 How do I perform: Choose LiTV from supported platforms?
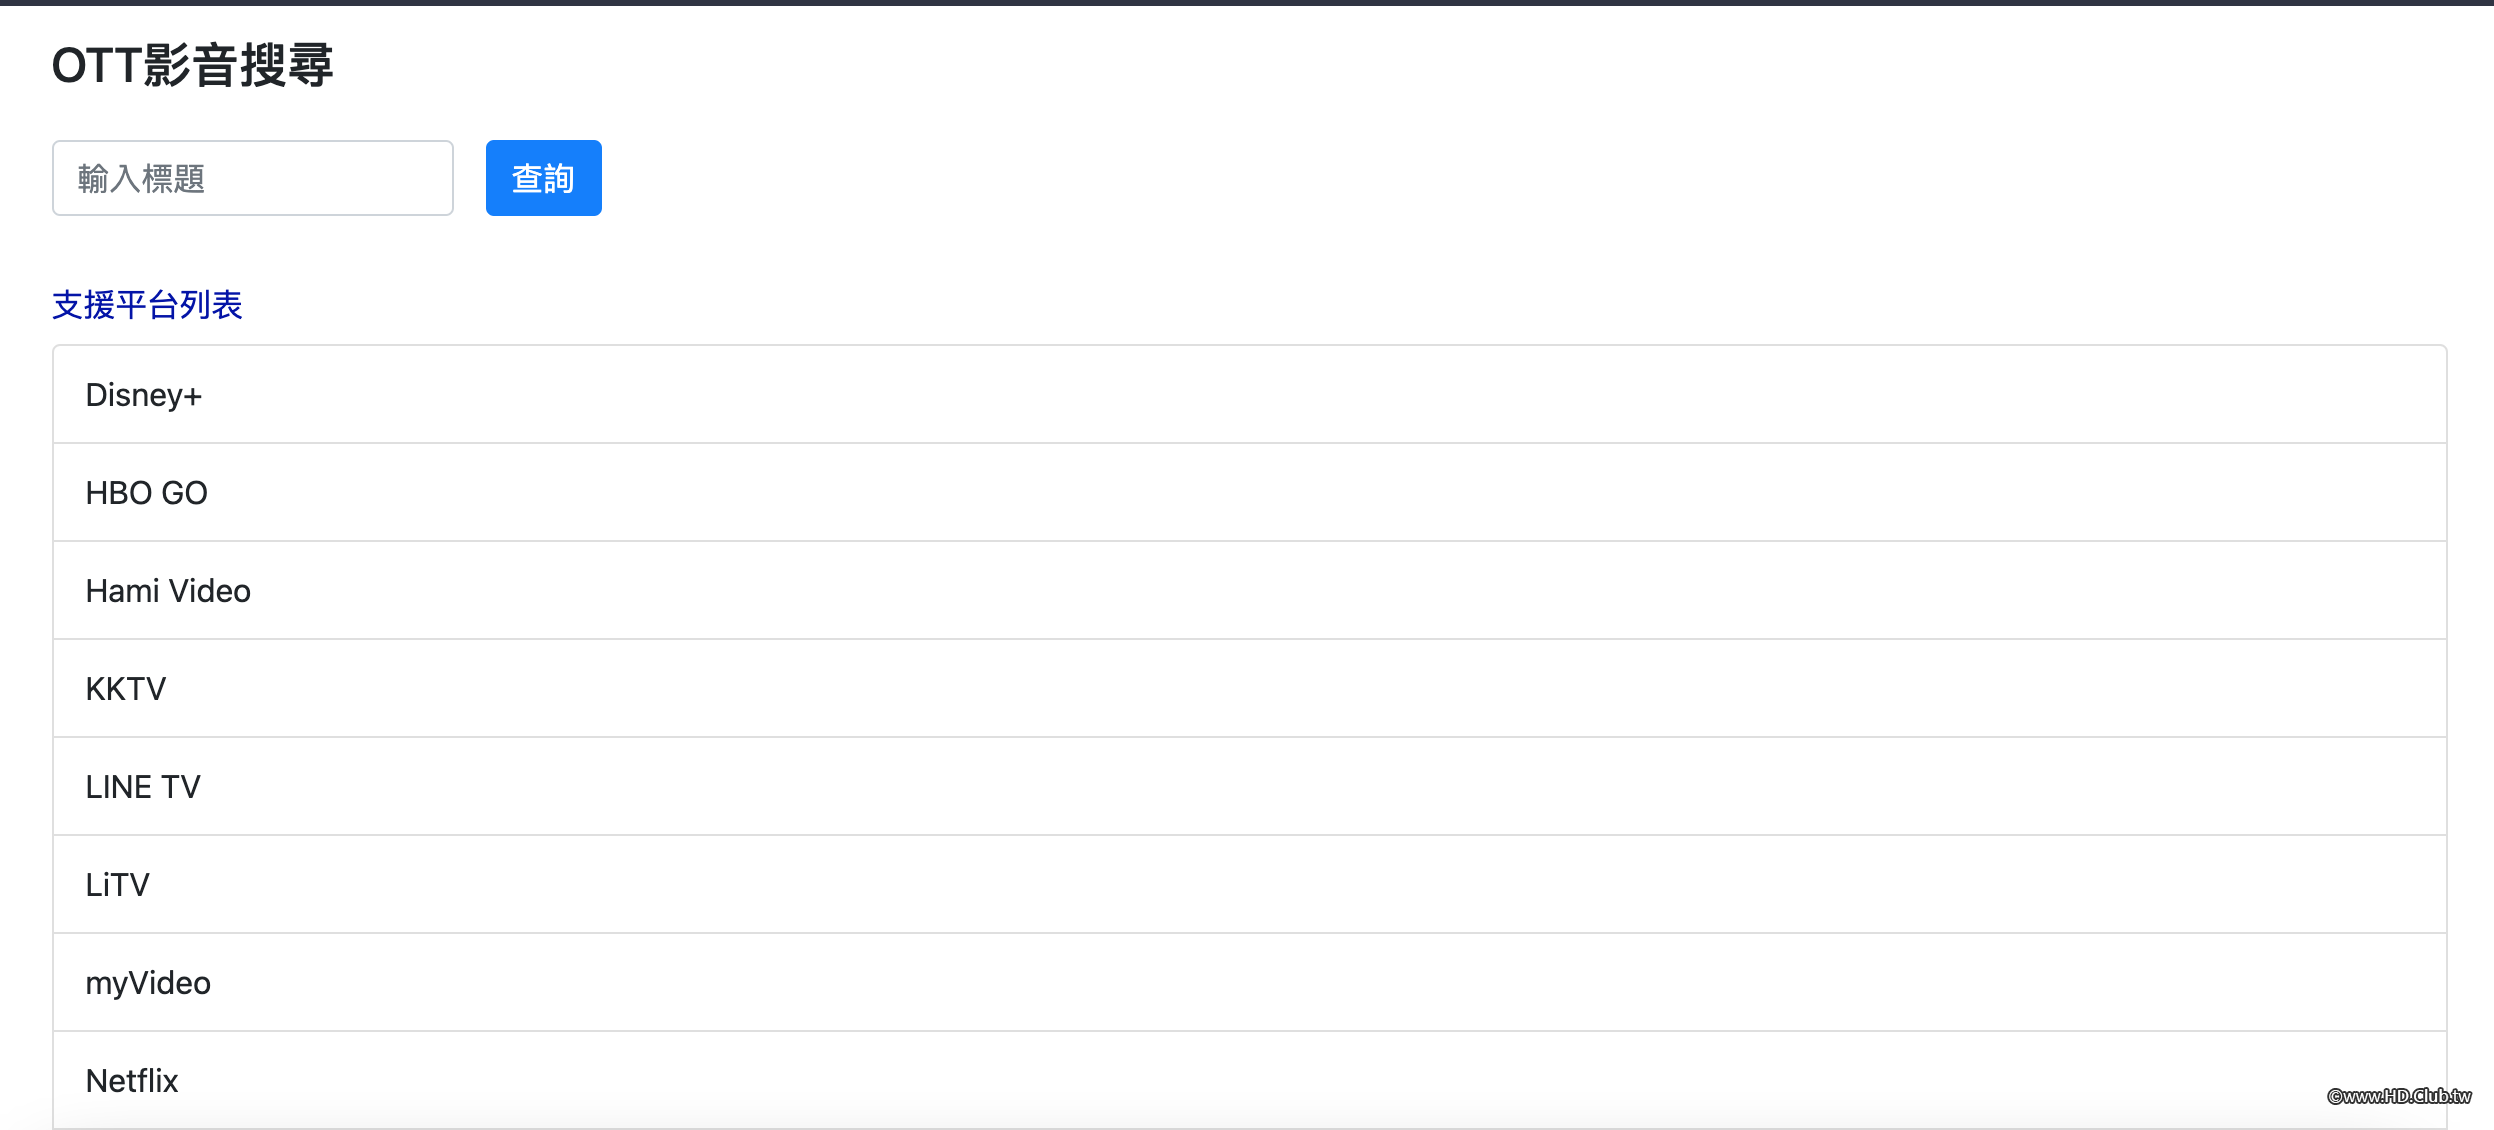1249,885
